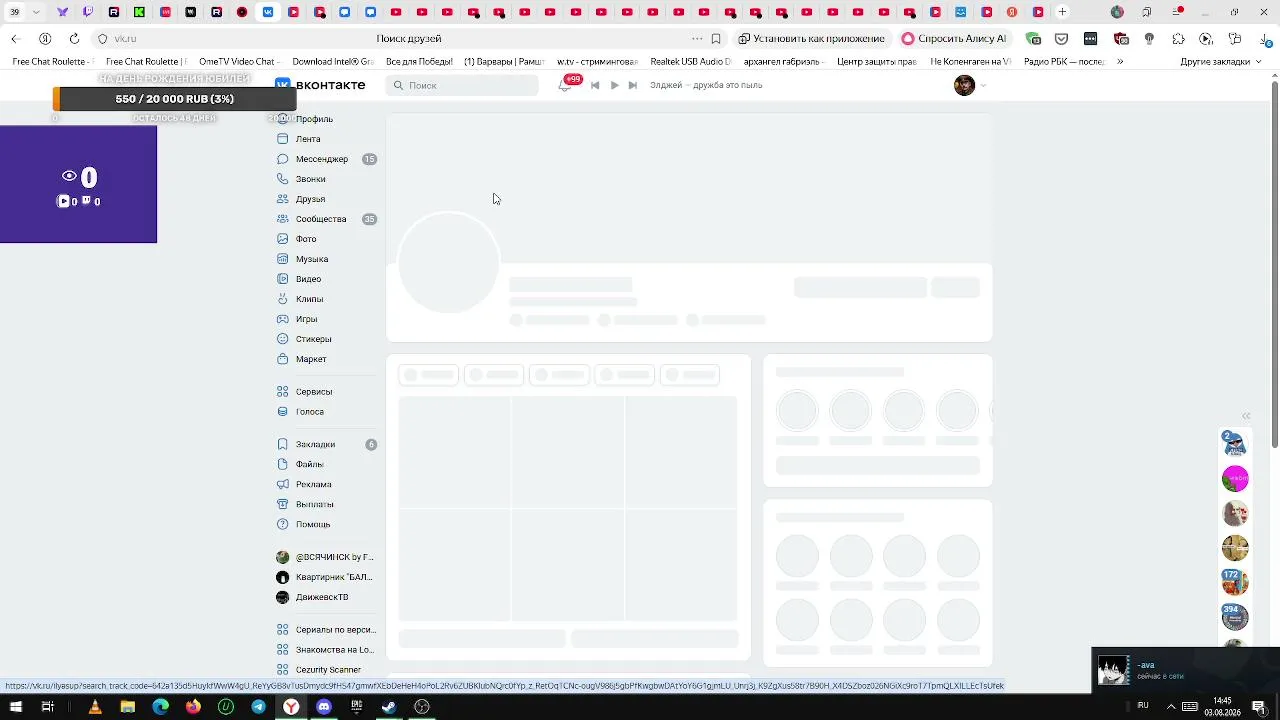The image size is (1280, 720).
Task: Skip to previous track in VK player
Action: pyautogui.click(x=595, y=85)
